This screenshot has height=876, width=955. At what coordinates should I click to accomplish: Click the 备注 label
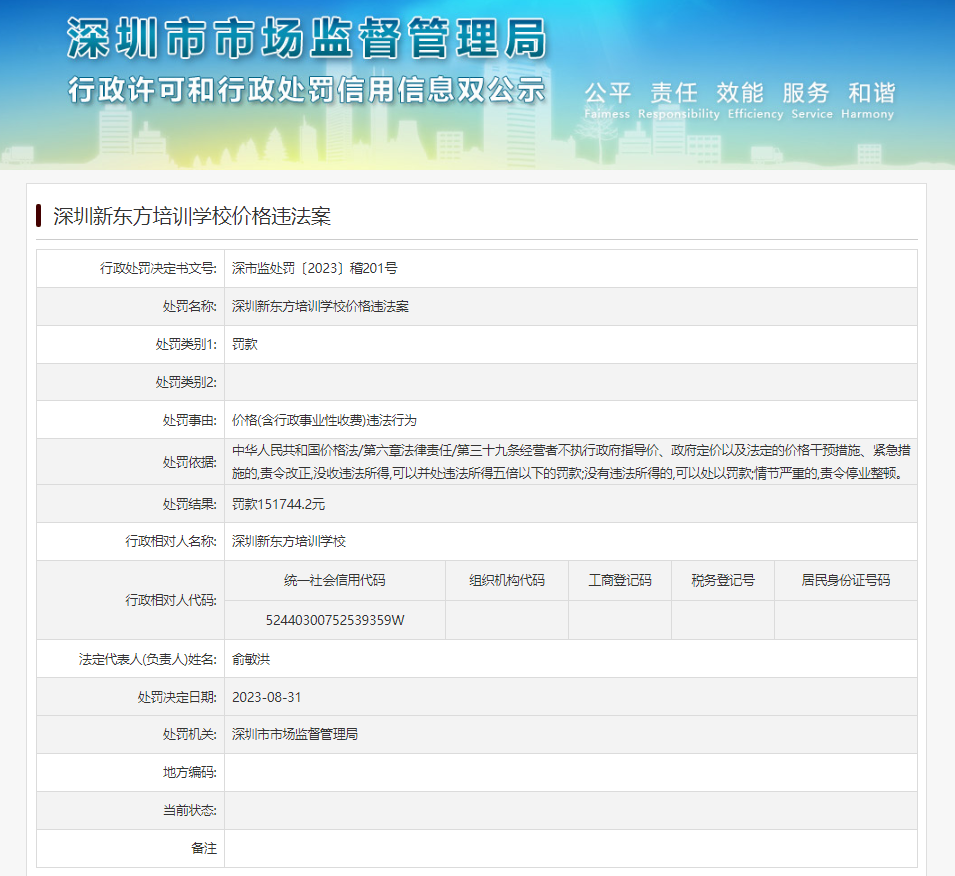pos(204,849)
